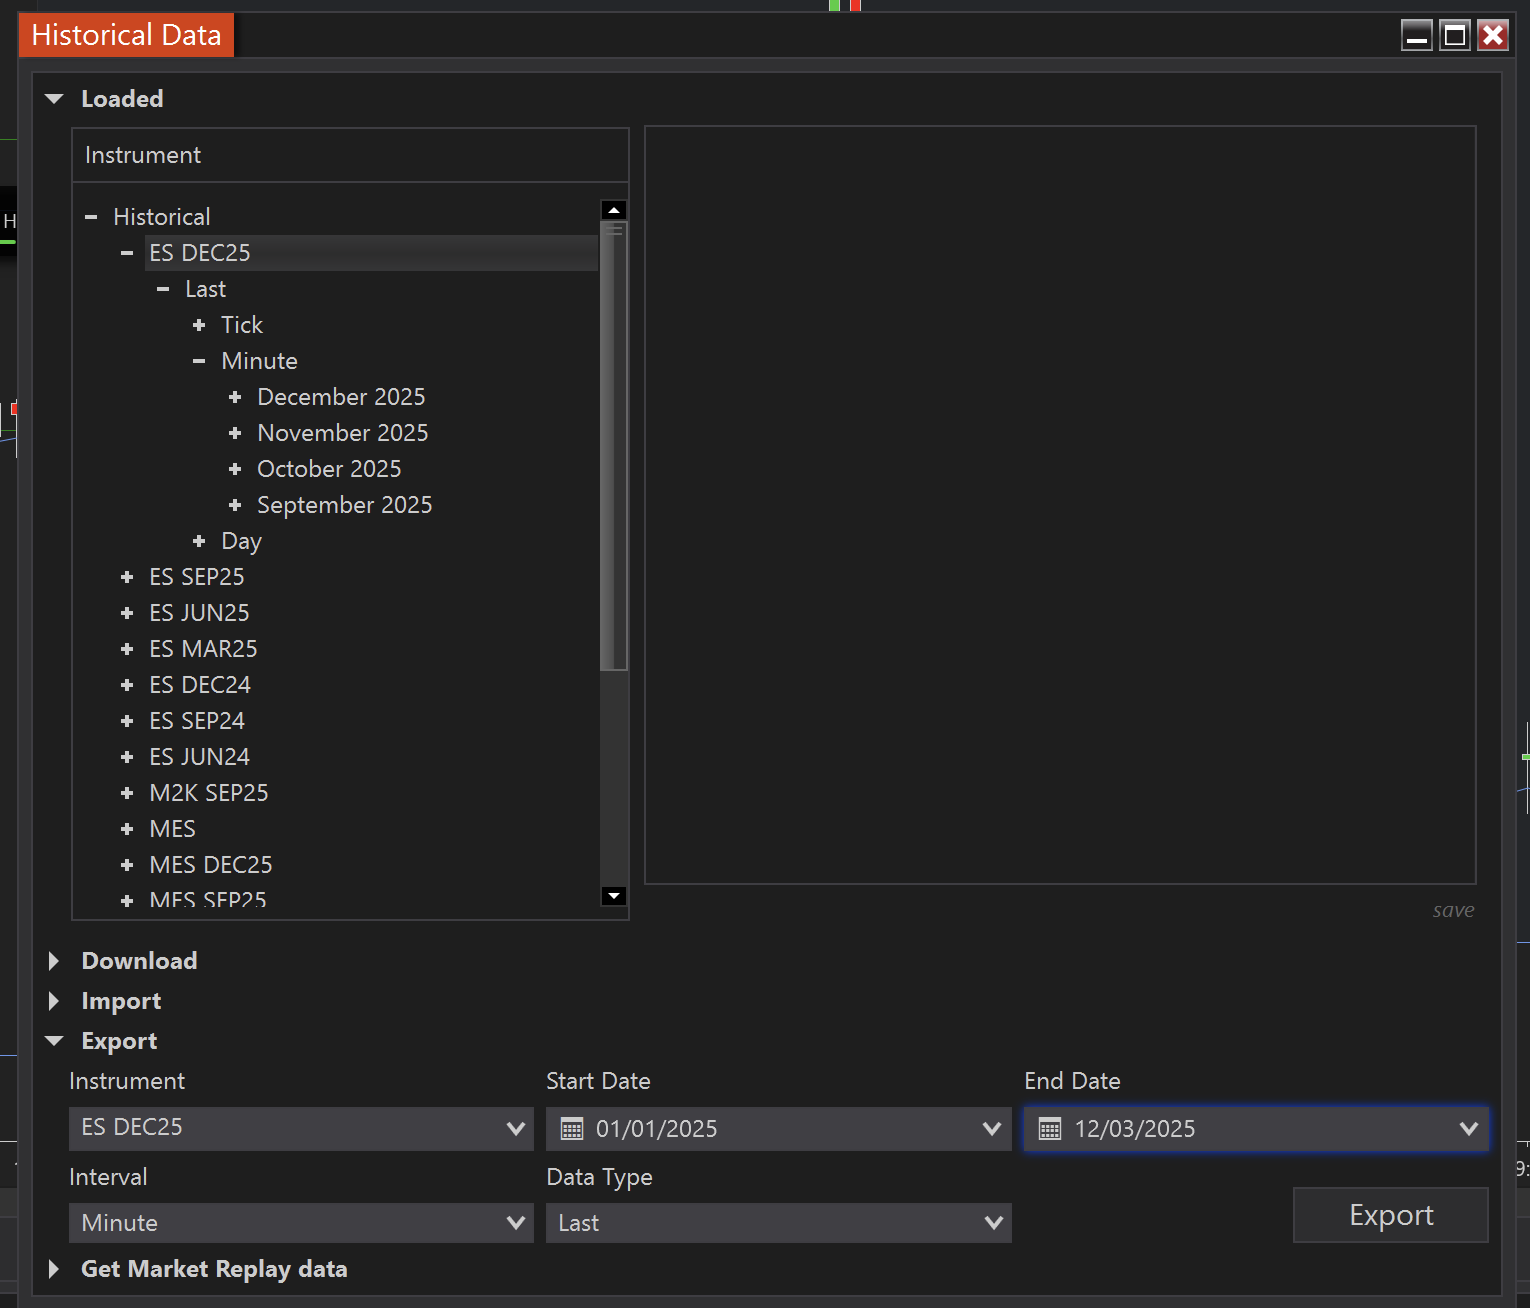Image resolution: width=1530 pixels, height=1308 pixels.
Task: Expand Get Market Replay data section
Action: tap(55, 1269)
